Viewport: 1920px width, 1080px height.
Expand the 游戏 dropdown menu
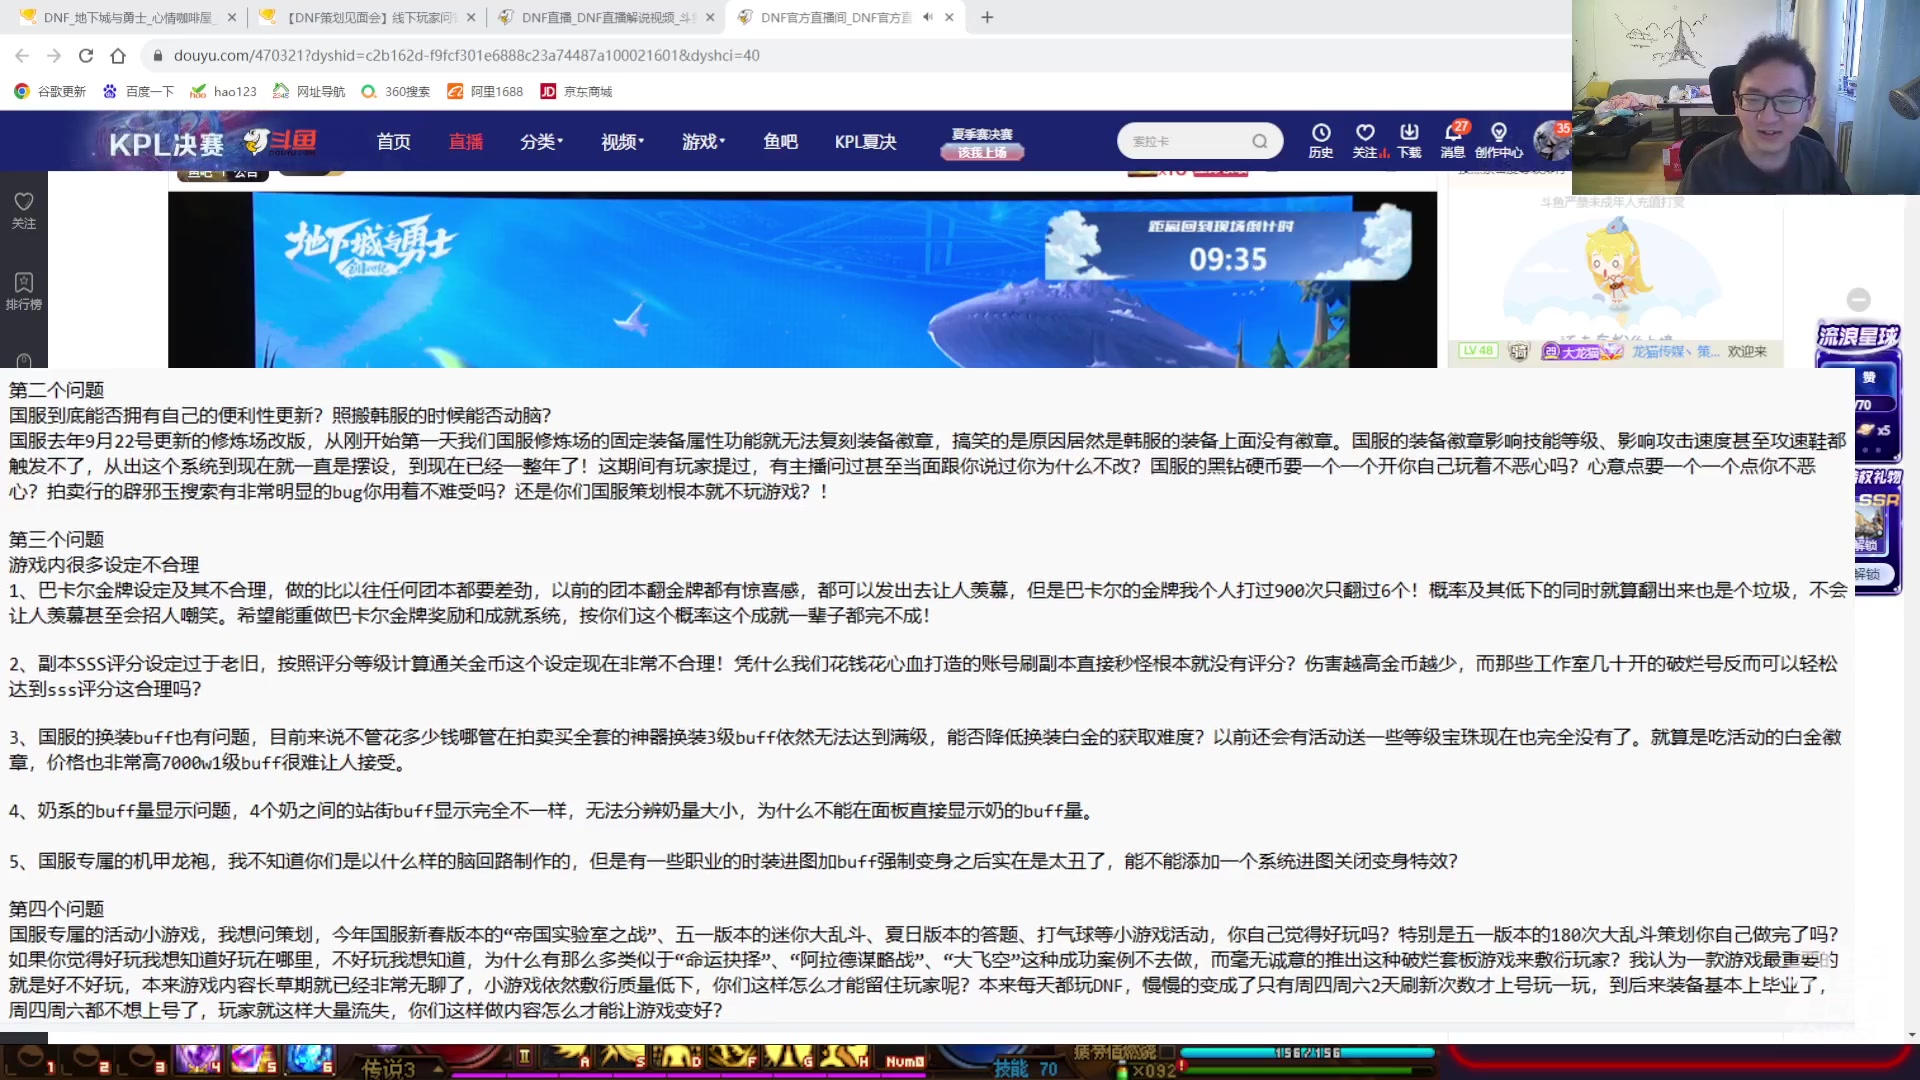point(703,142)
